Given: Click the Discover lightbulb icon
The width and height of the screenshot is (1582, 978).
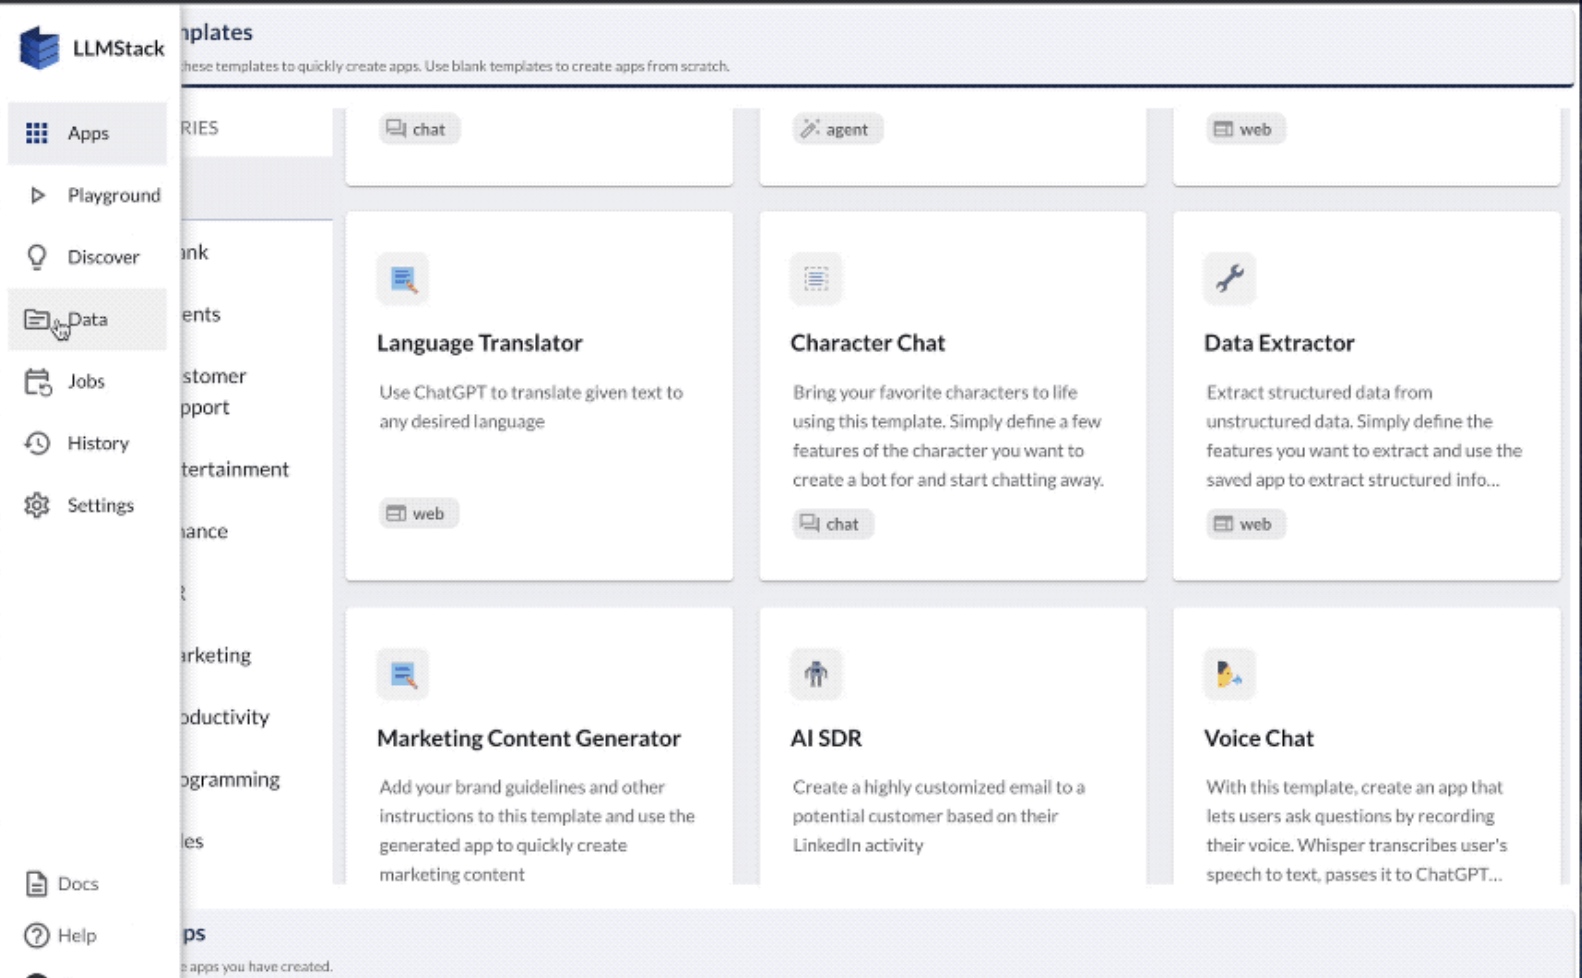Looking at the screenshot, I should 37,257.
